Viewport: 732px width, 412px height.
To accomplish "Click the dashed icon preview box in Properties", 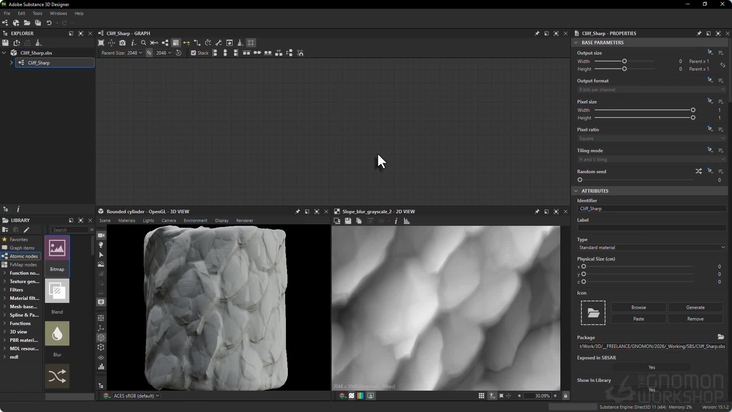I will tap(593, 313).
